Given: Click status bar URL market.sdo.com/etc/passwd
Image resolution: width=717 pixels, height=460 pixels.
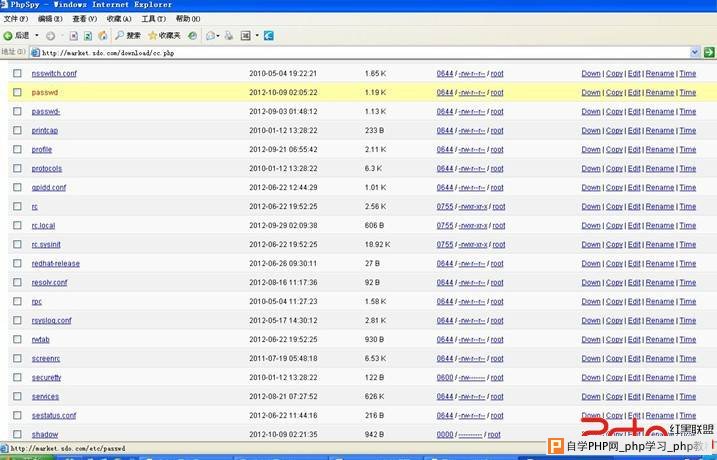Looking at the screenshot, I should coord(68,449).
